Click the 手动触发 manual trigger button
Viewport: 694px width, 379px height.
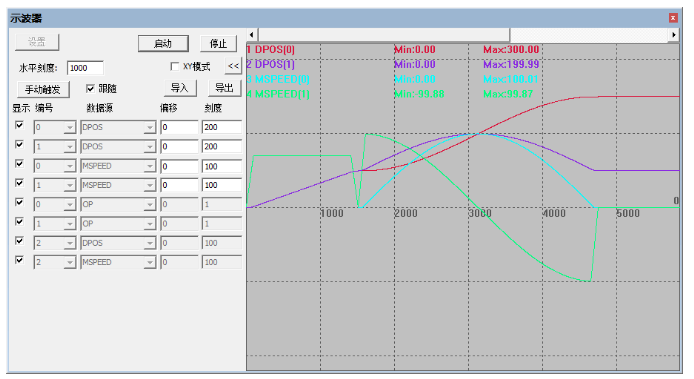point(43,89)
